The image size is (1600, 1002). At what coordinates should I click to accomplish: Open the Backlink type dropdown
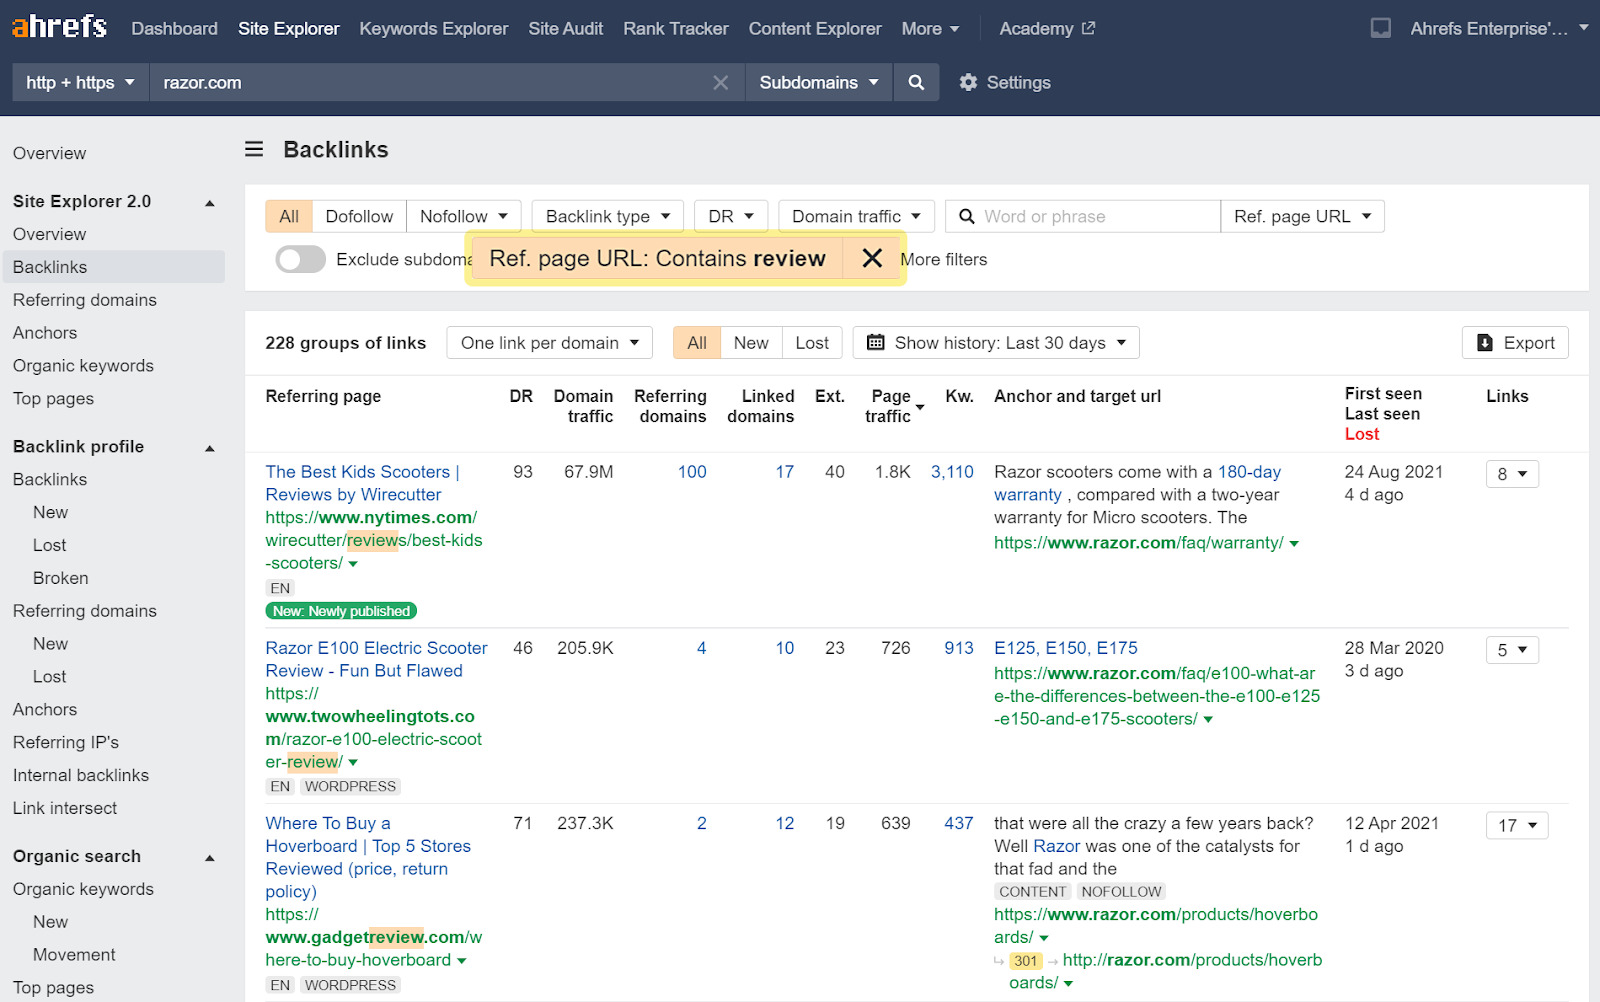(607, 217)
